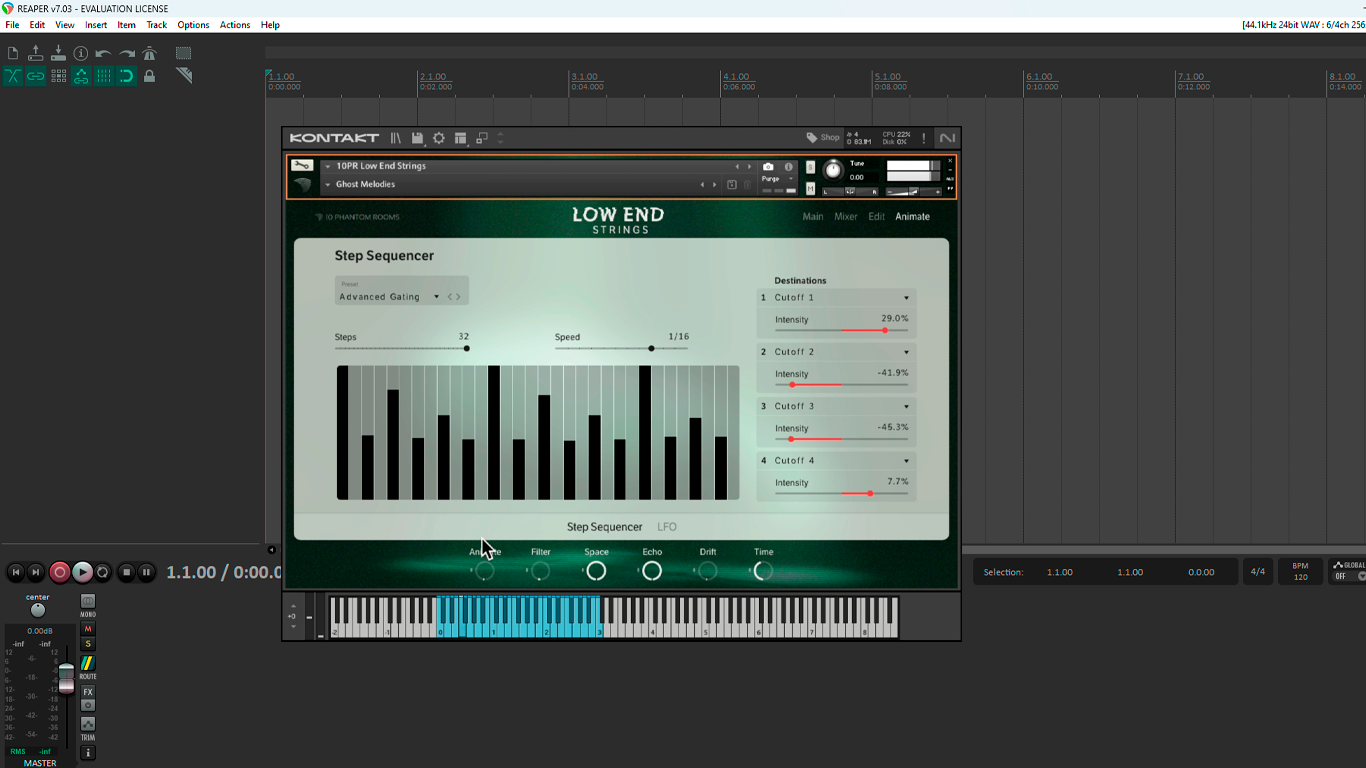The height and width of the screenshot is (768, 1366).
Task: Click the Echo knob
Action: tap(652, 571)
